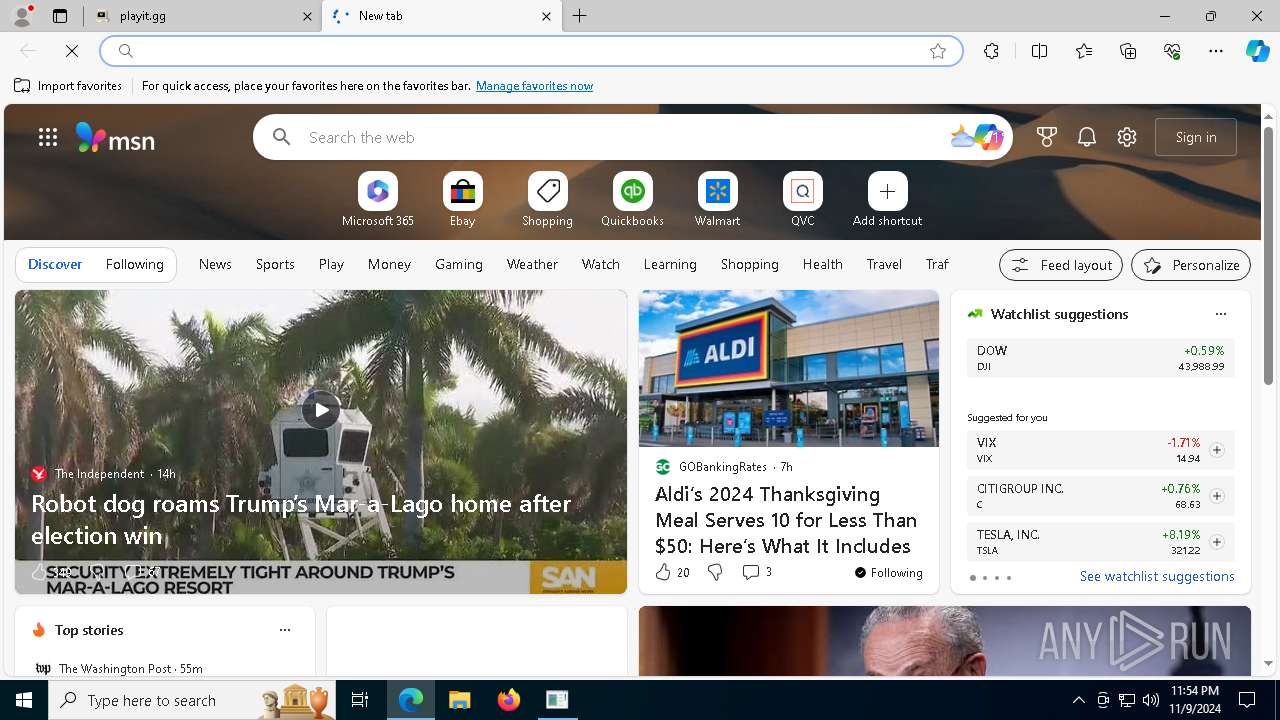Open comments on Aldi article
Viewport: 1280px width, 720px height.
[x=757, y=572]
